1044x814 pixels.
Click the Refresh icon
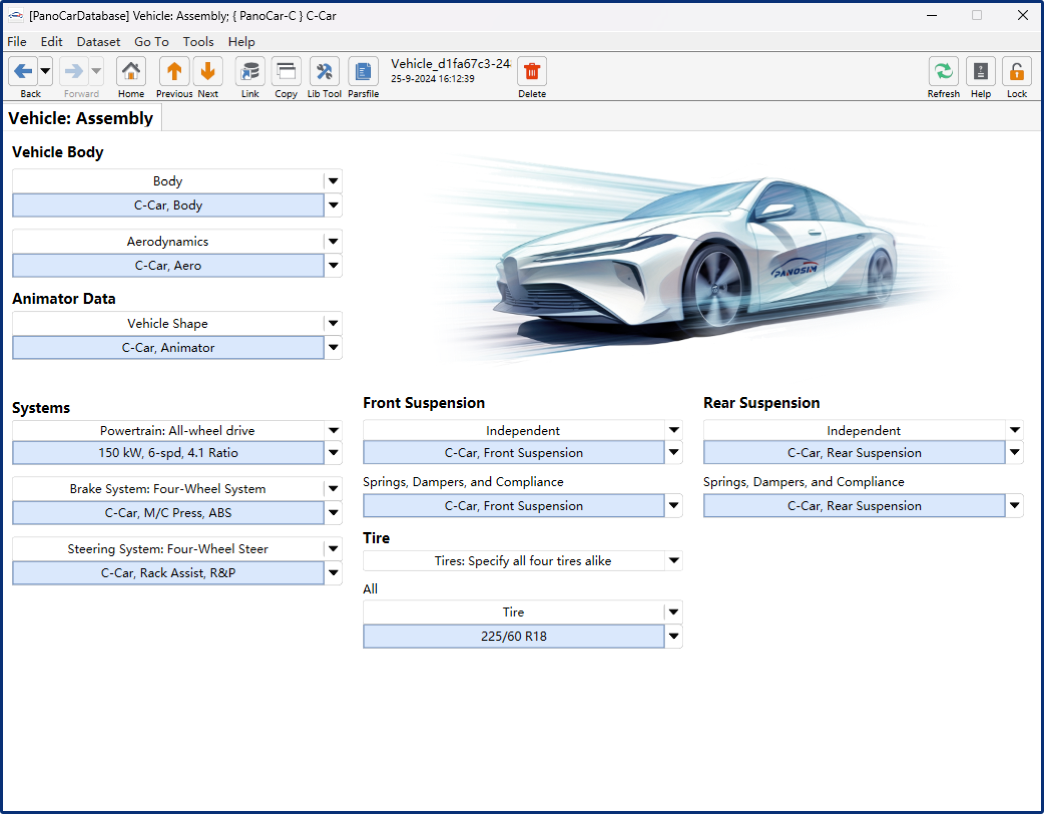tap(943, 71)
